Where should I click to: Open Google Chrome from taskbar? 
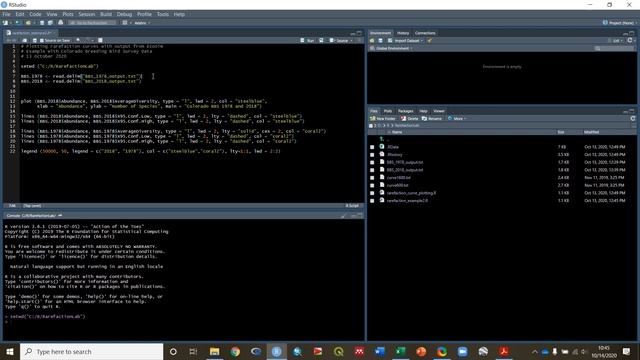click(235, 351)
